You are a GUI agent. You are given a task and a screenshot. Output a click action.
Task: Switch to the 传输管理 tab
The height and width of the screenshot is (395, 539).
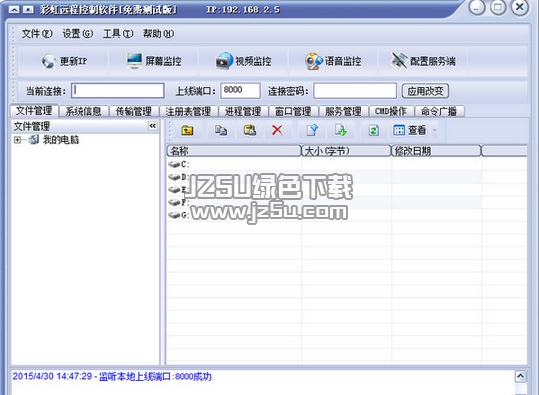pos(133,111)
